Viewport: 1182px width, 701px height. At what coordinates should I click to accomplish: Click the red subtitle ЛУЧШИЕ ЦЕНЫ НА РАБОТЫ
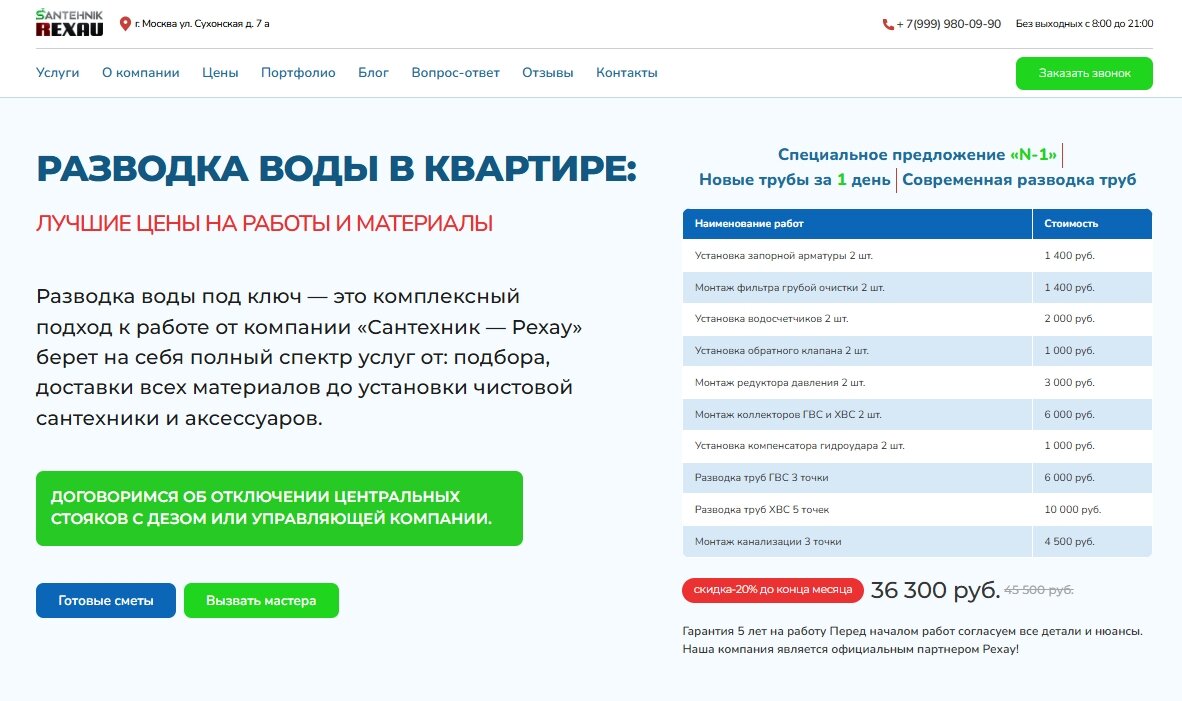tap(265, 224)
